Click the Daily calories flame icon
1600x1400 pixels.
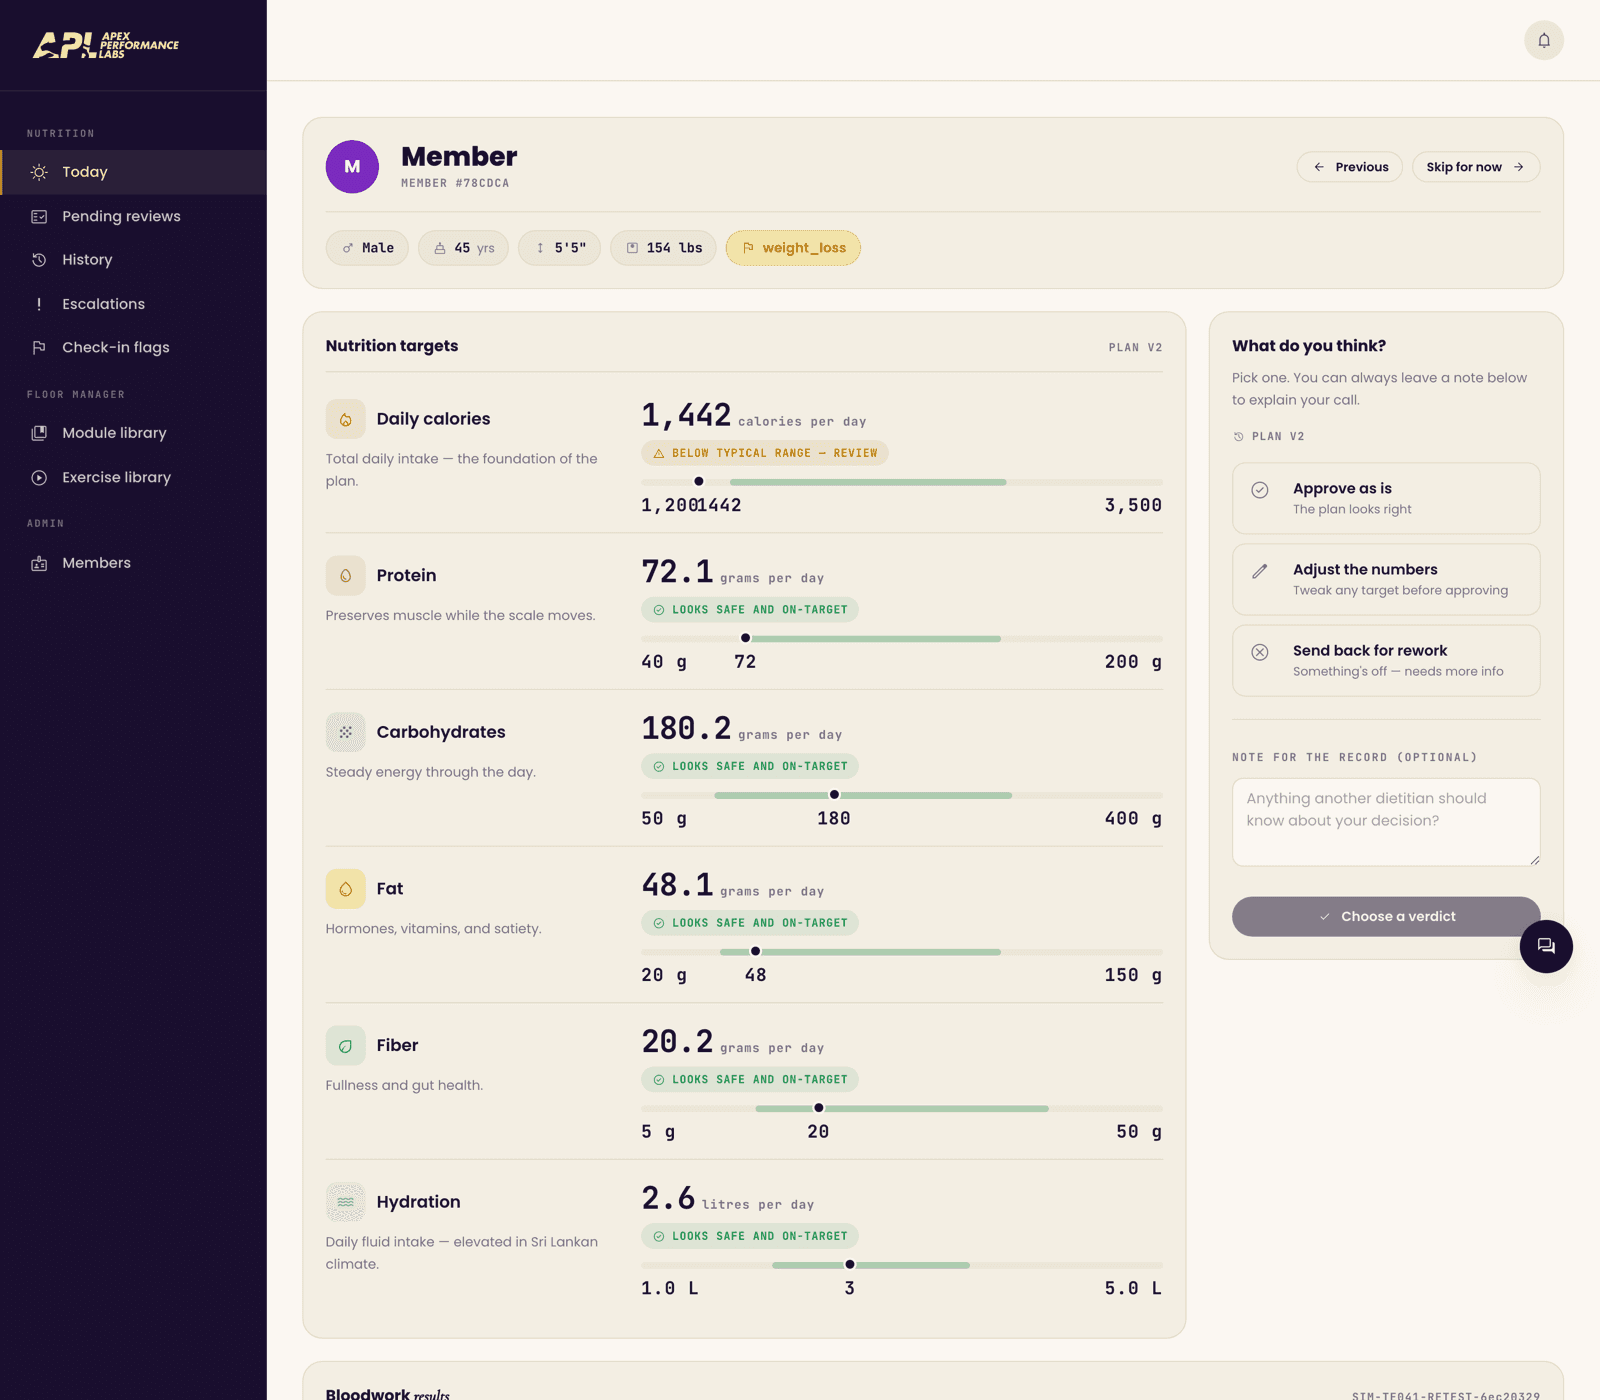(346, 419)
